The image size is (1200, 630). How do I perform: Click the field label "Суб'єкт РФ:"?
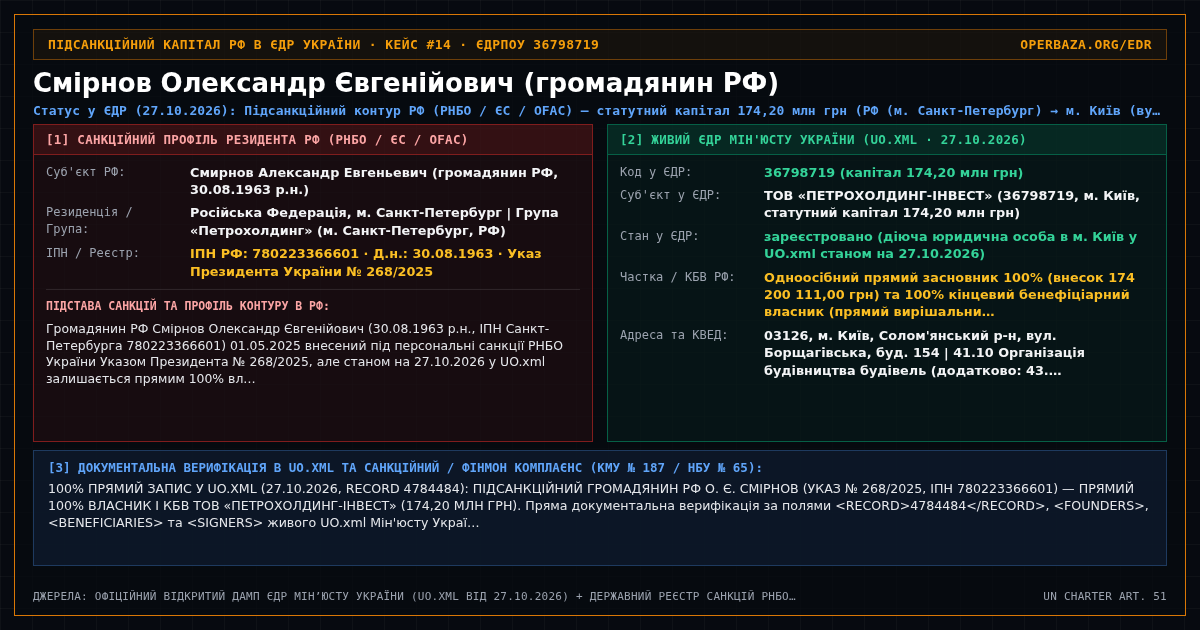pyautogui.click(x=86, y=172)
